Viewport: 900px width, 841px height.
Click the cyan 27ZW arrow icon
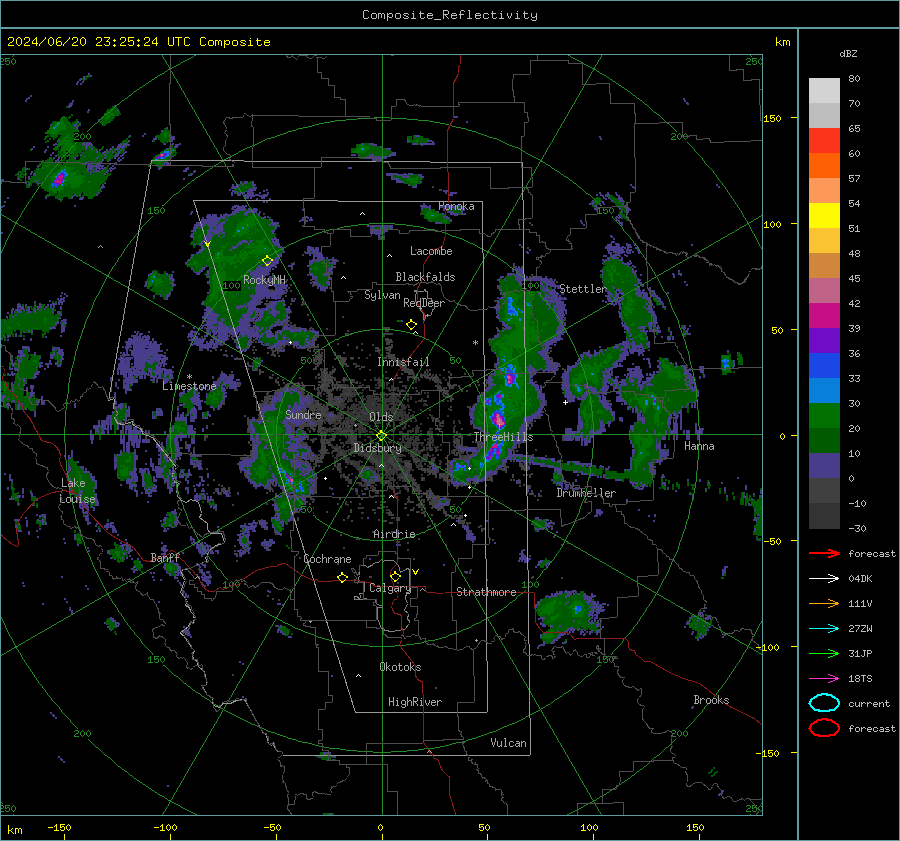[824, 628]
